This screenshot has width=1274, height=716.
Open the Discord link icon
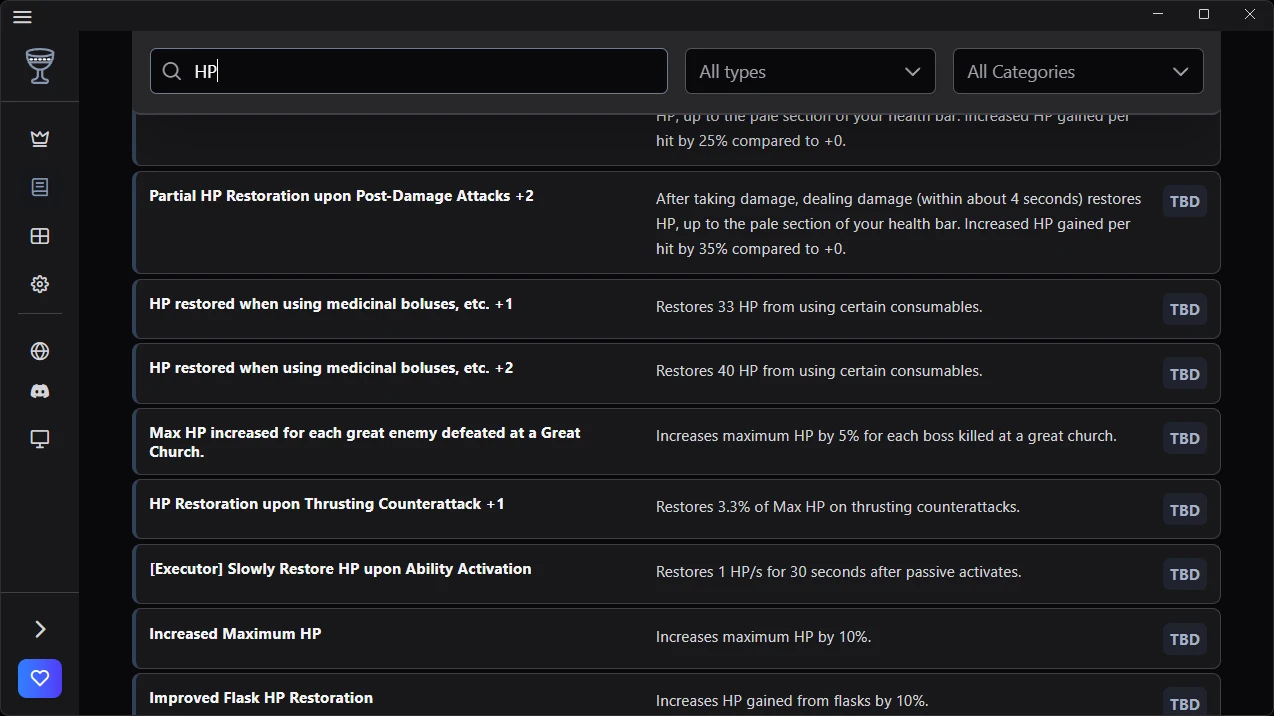point(40,392)
